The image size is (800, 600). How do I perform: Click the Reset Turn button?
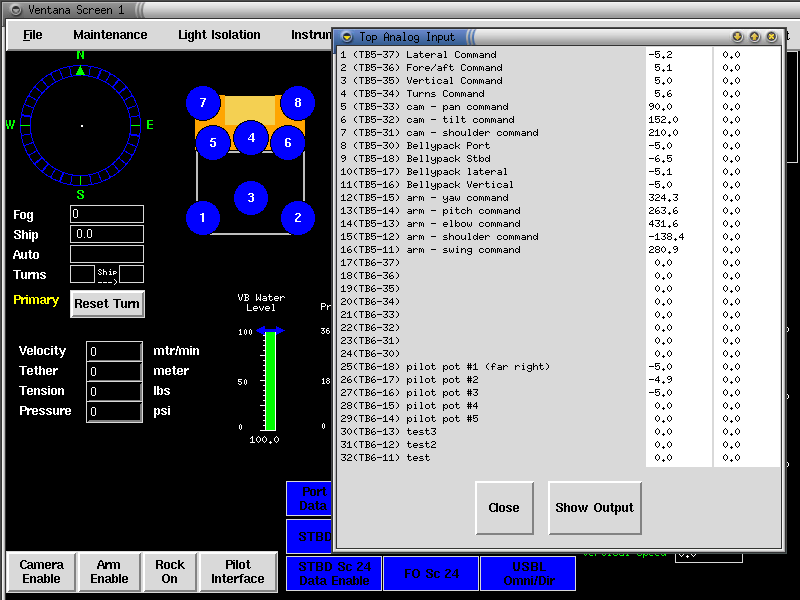107,304
